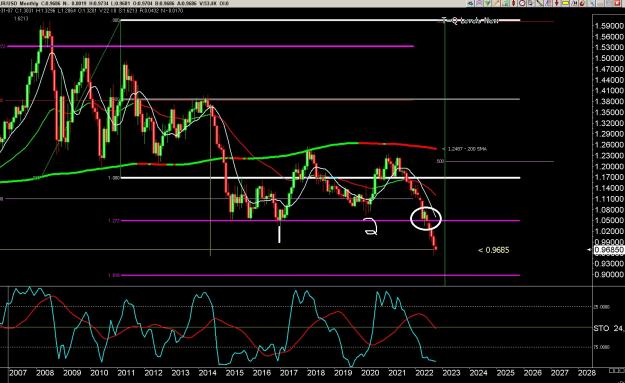Click the yellow rectangle toolbar icon

[x=565, y=3]
